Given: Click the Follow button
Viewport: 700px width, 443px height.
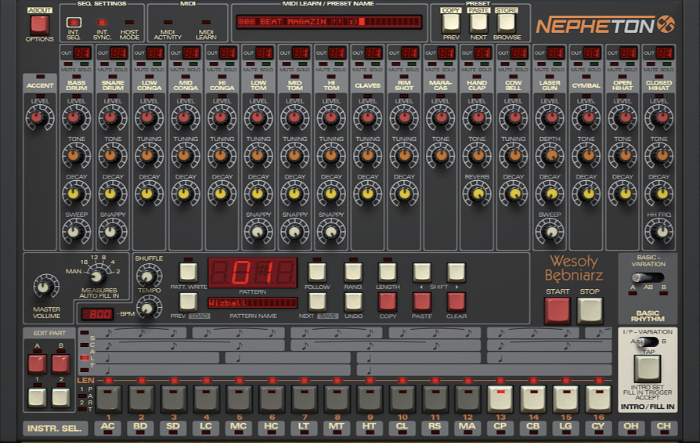Looking at the screenshot, I should coord(317,271).
